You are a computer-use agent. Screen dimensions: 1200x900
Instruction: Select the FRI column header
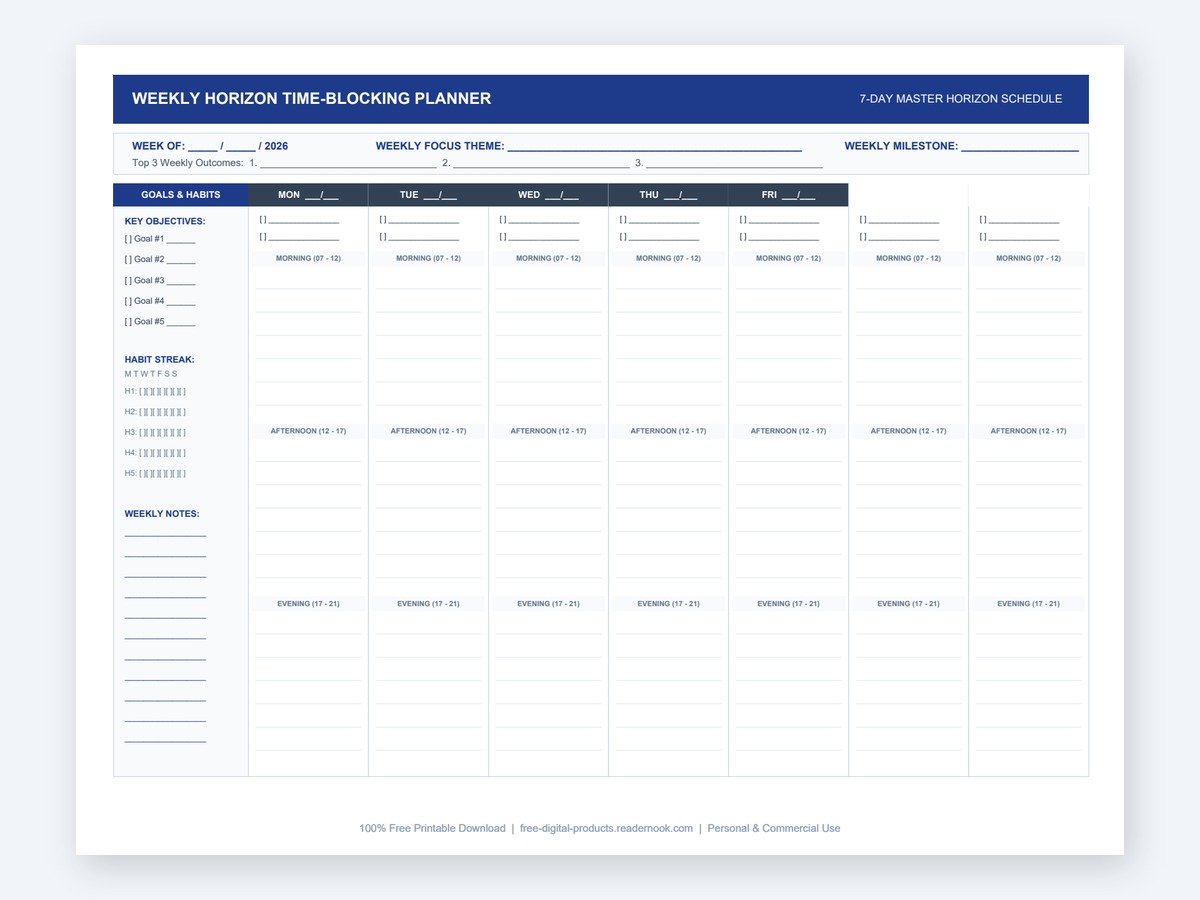[788, 195]
